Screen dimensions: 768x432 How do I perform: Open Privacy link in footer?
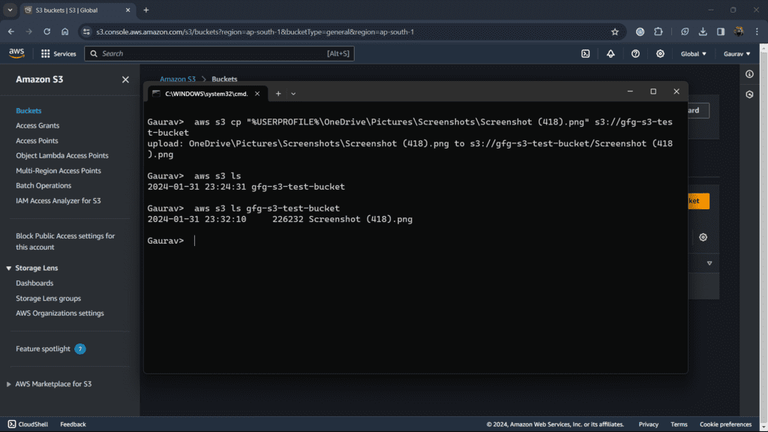click(648, 424)
